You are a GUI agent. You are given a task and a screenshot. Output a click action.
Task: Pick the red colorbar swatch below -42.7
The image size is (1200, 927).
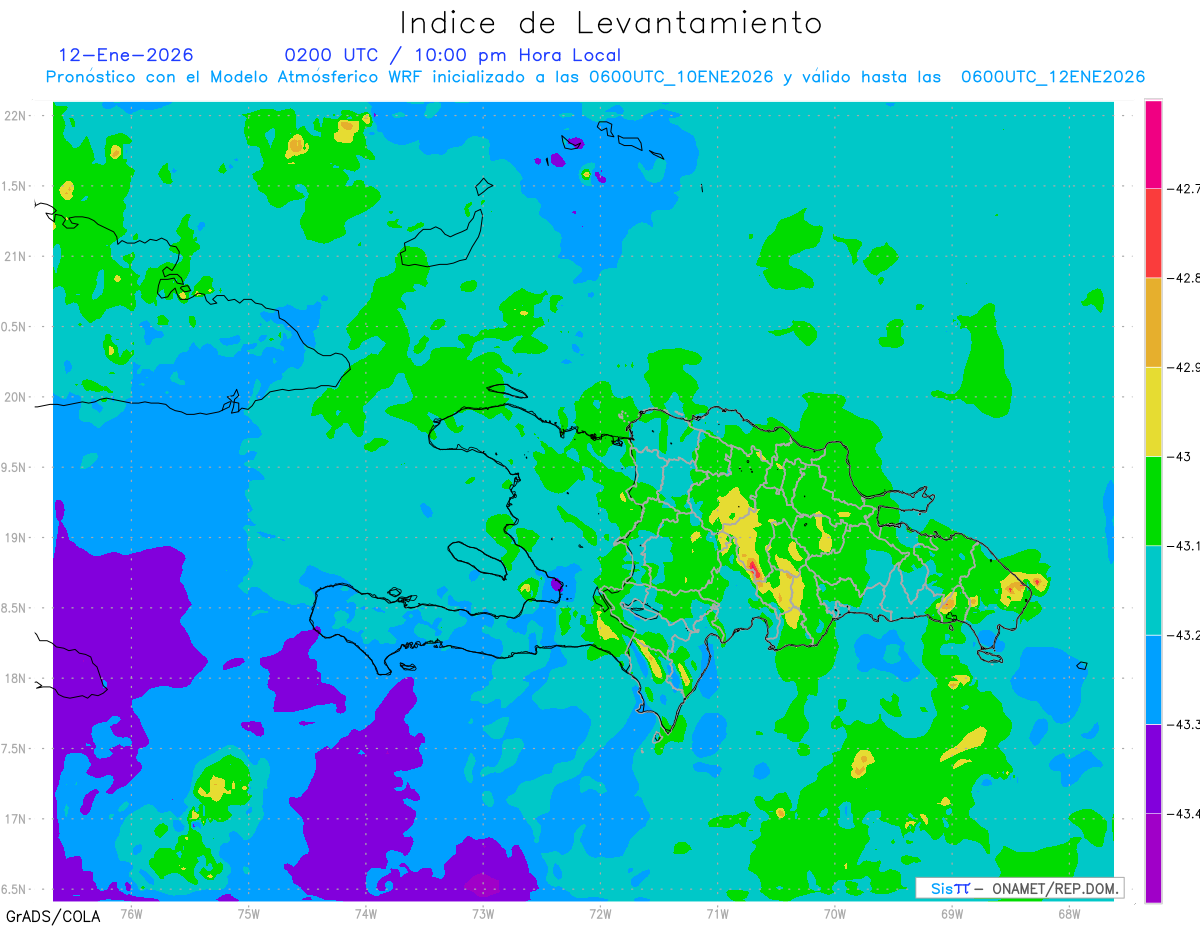tap(1153, 232)
